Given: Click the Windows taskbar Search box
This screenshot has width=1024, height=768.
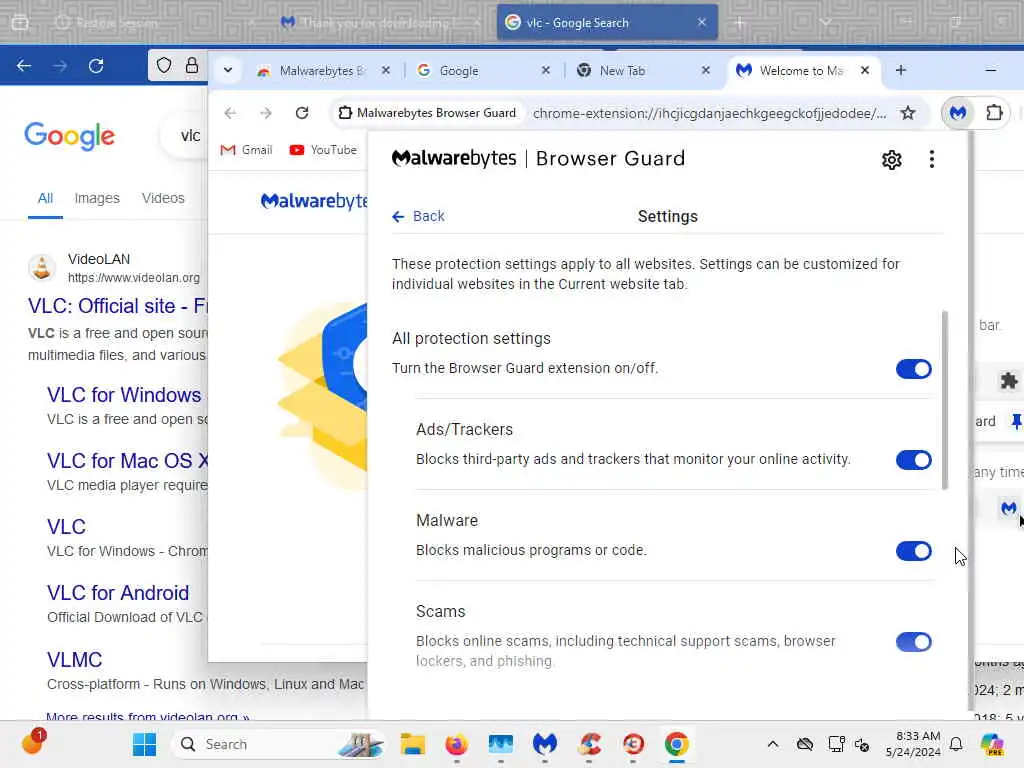Looking at the screenshot, I should click(276, 744).
